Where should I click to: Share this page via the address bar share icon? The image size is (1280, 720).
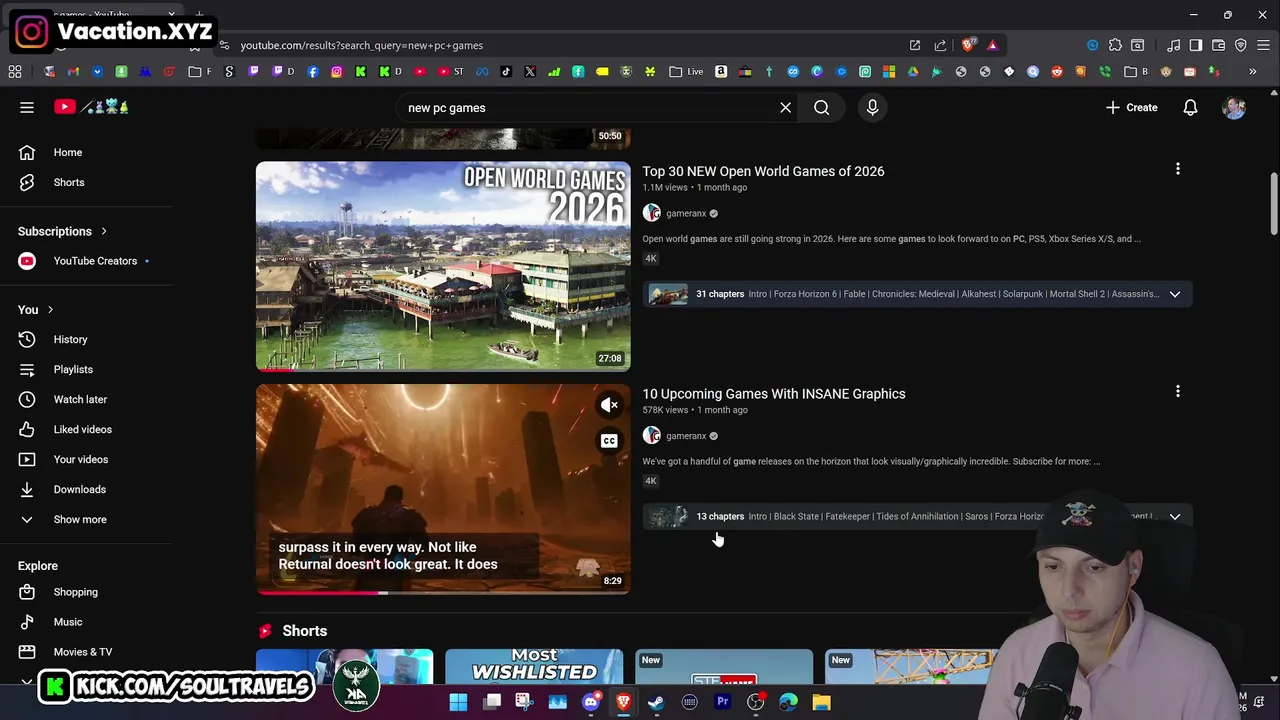tap(940, 45)
